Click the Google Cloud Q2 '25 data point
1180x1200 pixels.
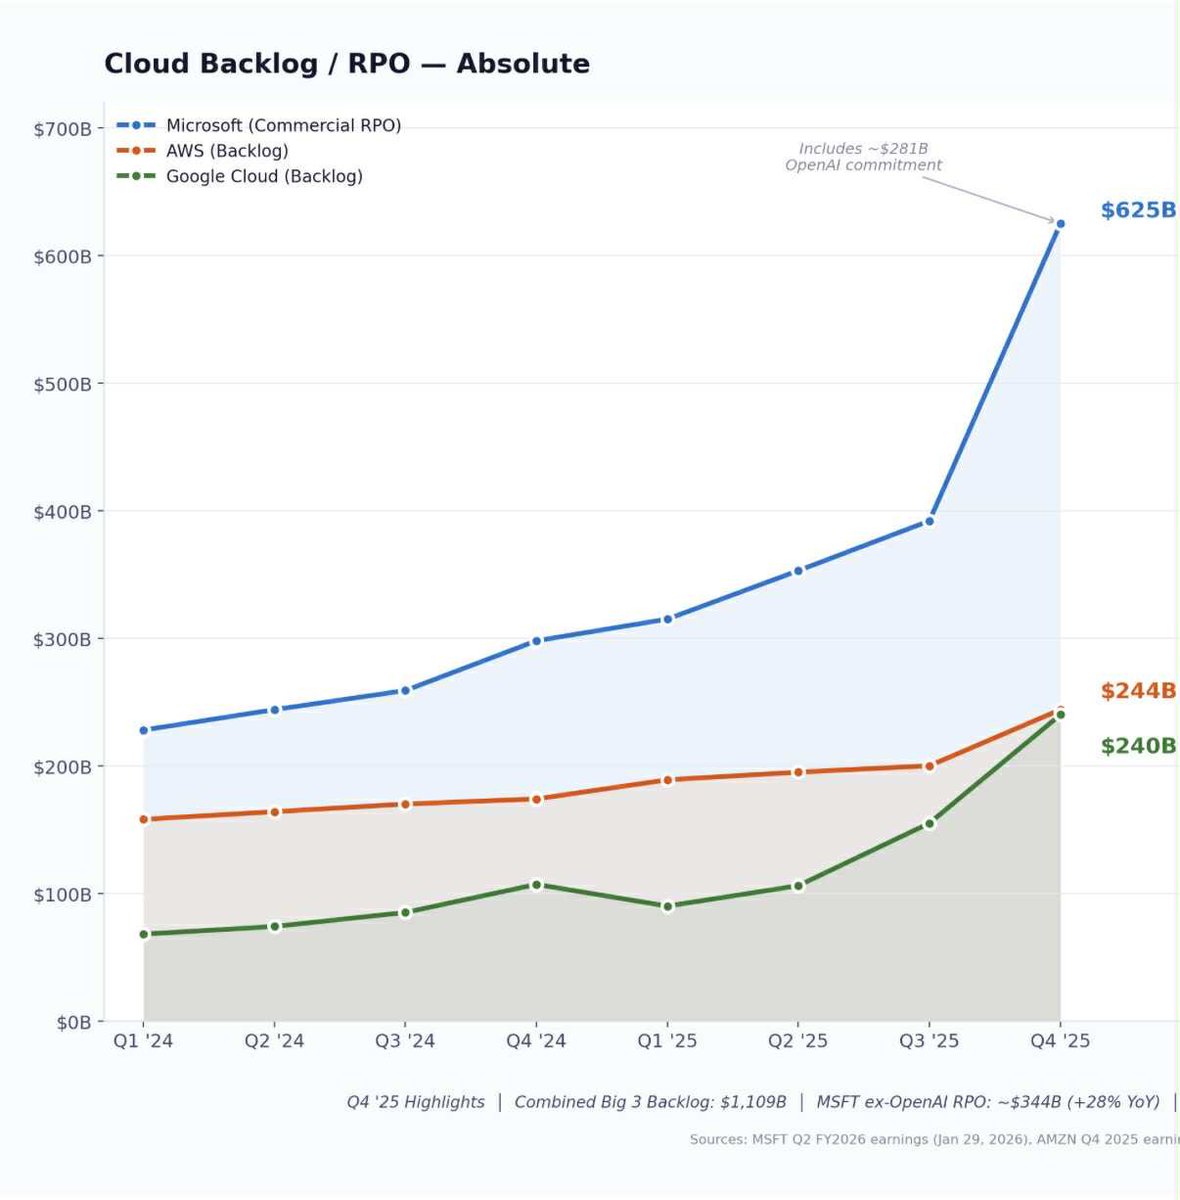point(798,885)
